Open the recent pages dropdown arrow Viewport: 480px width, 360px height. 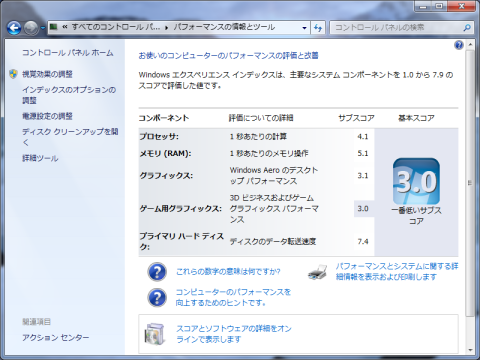point(43,28)
